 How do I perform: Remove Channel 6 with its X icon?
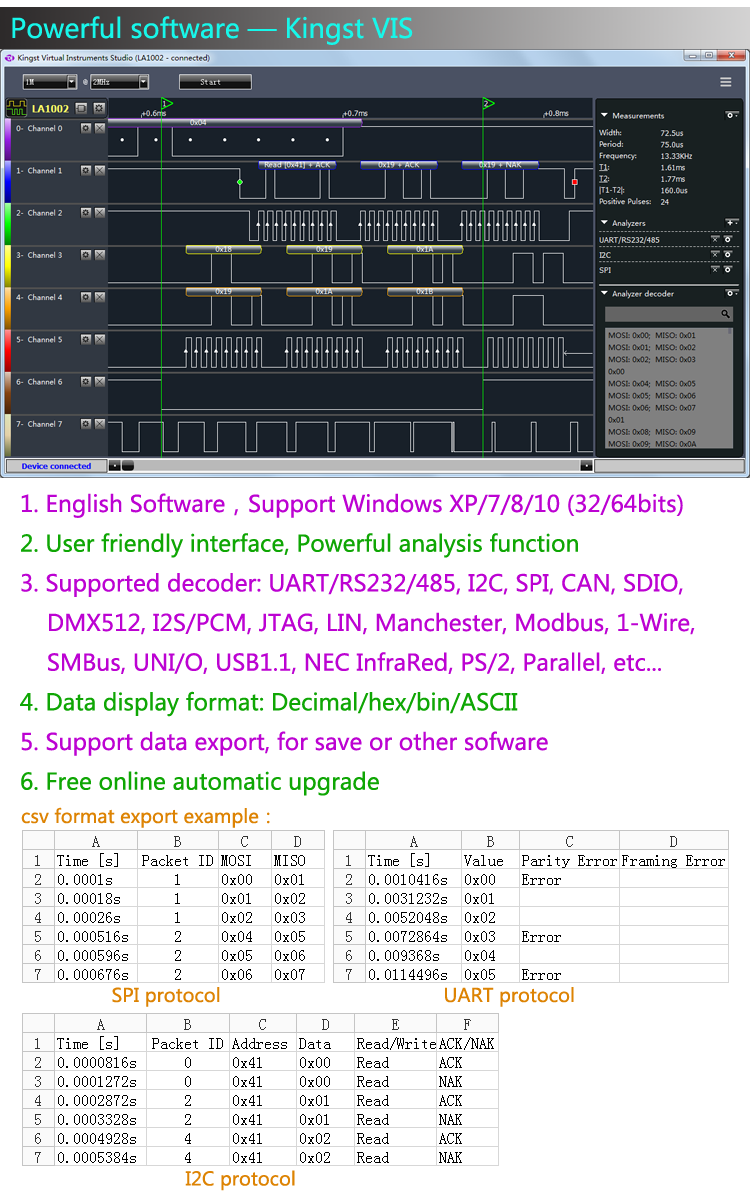click(x=99, y=382)
